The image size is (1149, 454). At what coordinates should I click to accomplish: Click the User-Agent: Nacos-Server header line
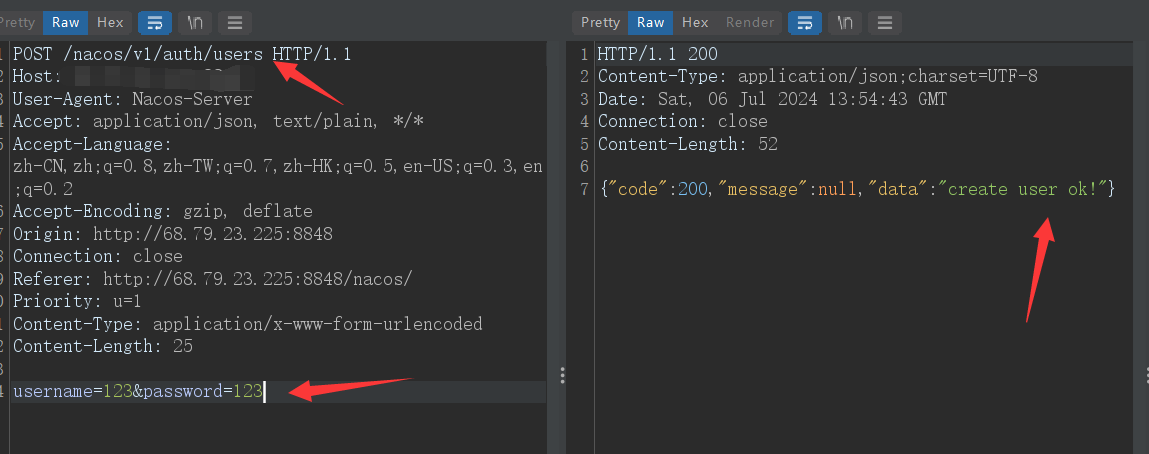tap(133, 100)
